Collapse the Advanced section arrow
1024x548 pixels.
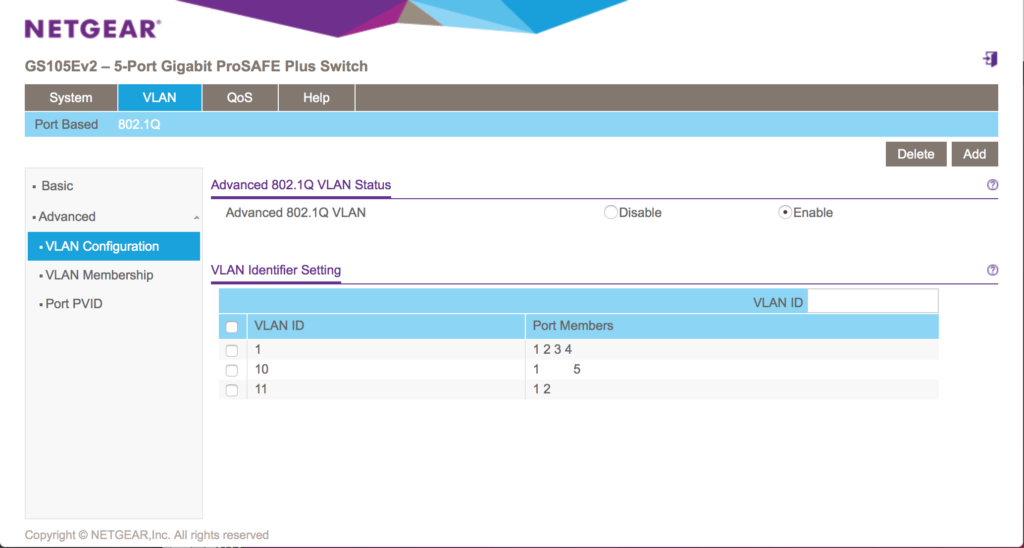(197, 218)
